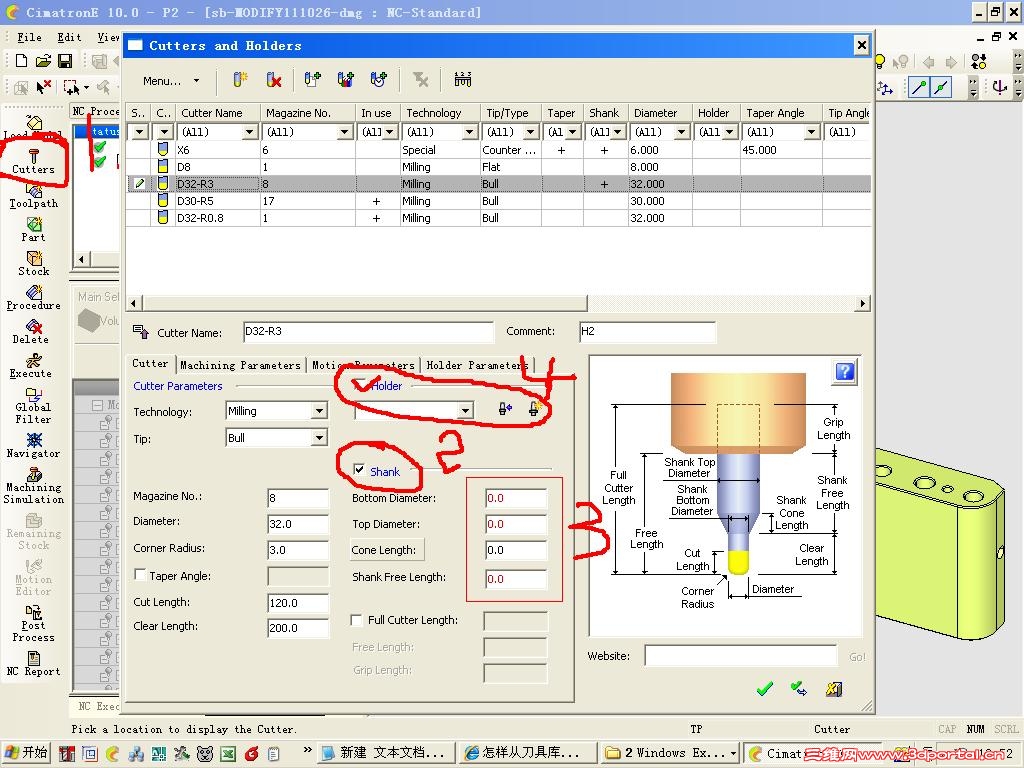
Task: Click the magazine numbering 123 icon
Action: point(462,80)
